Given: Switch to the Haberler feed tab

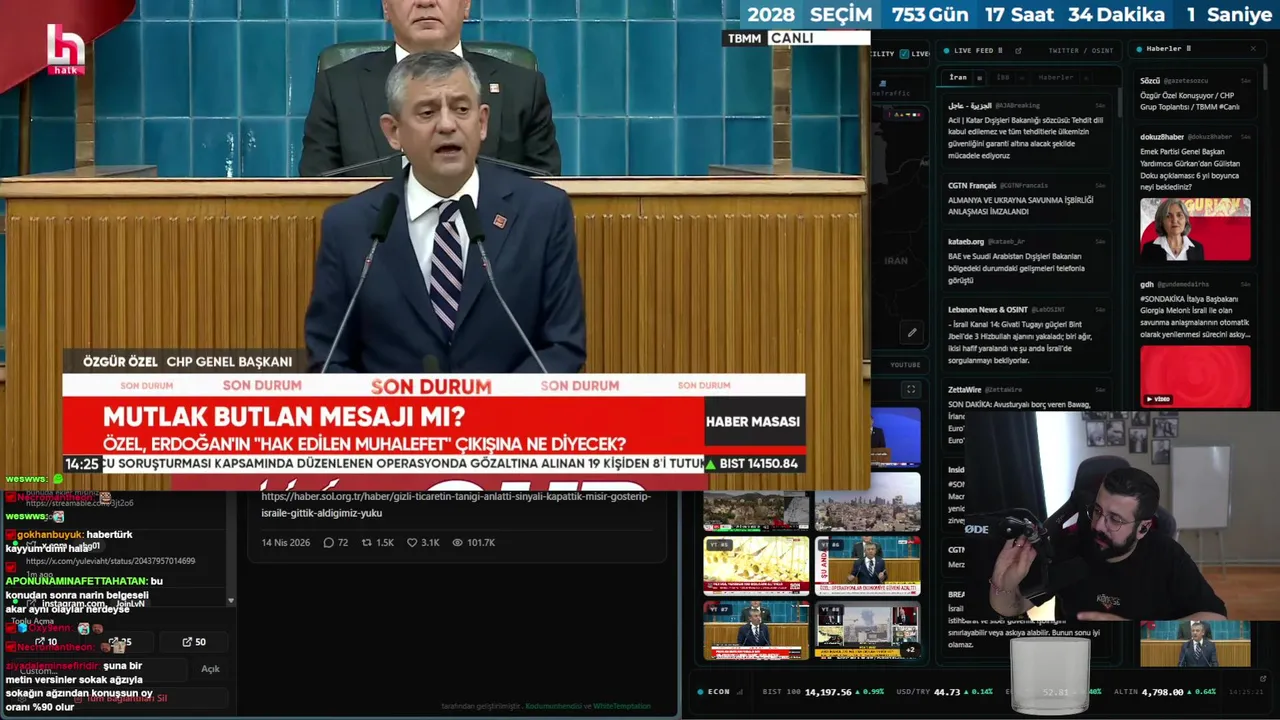Looking at the screenshot, I should click(x=1055, y=77).
